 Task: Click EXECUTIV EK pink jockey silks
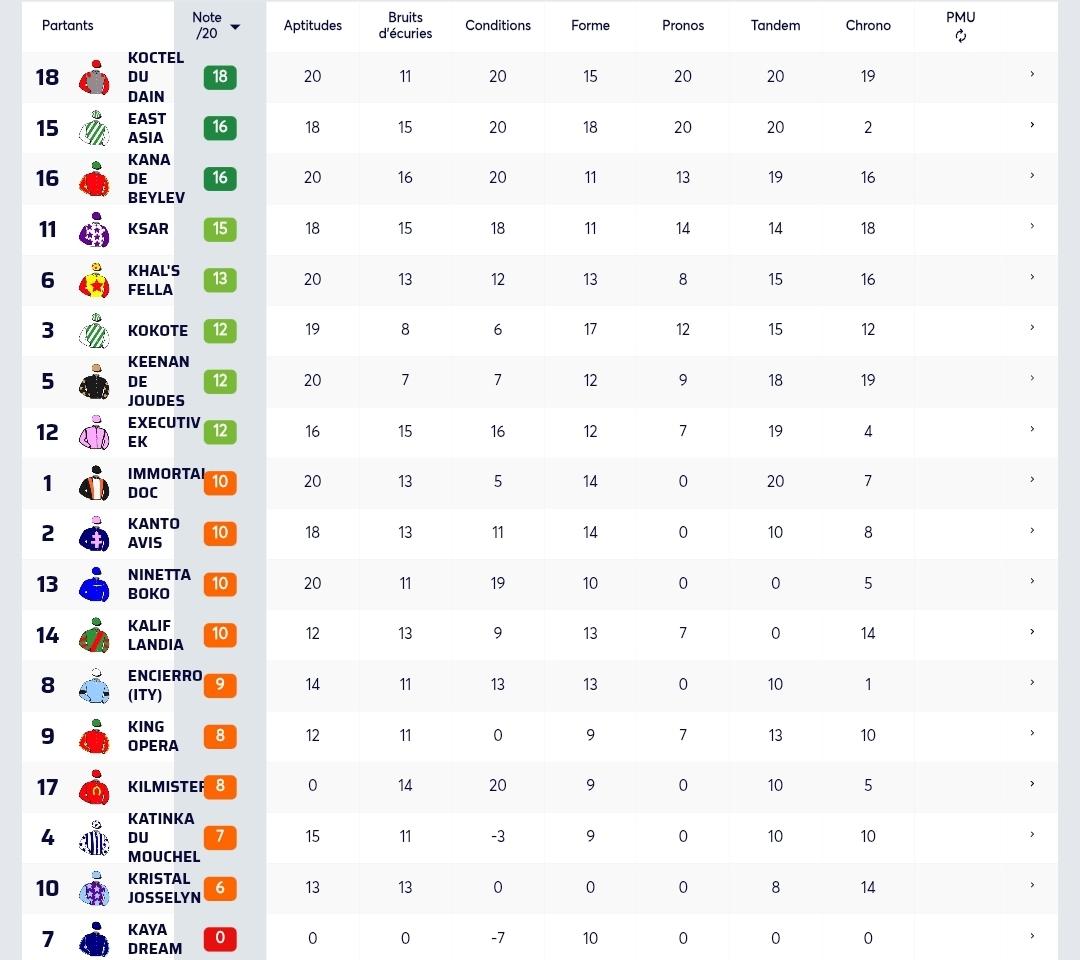pyautogui.click(x=94, y=432)
